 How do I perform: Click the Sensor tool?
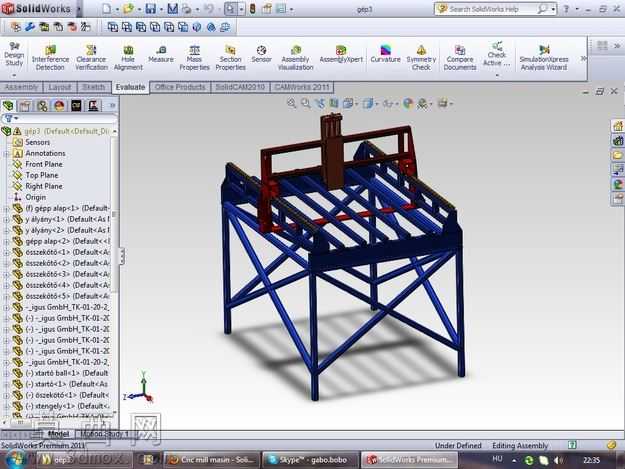pyautogui.click(x=261, y=54)
